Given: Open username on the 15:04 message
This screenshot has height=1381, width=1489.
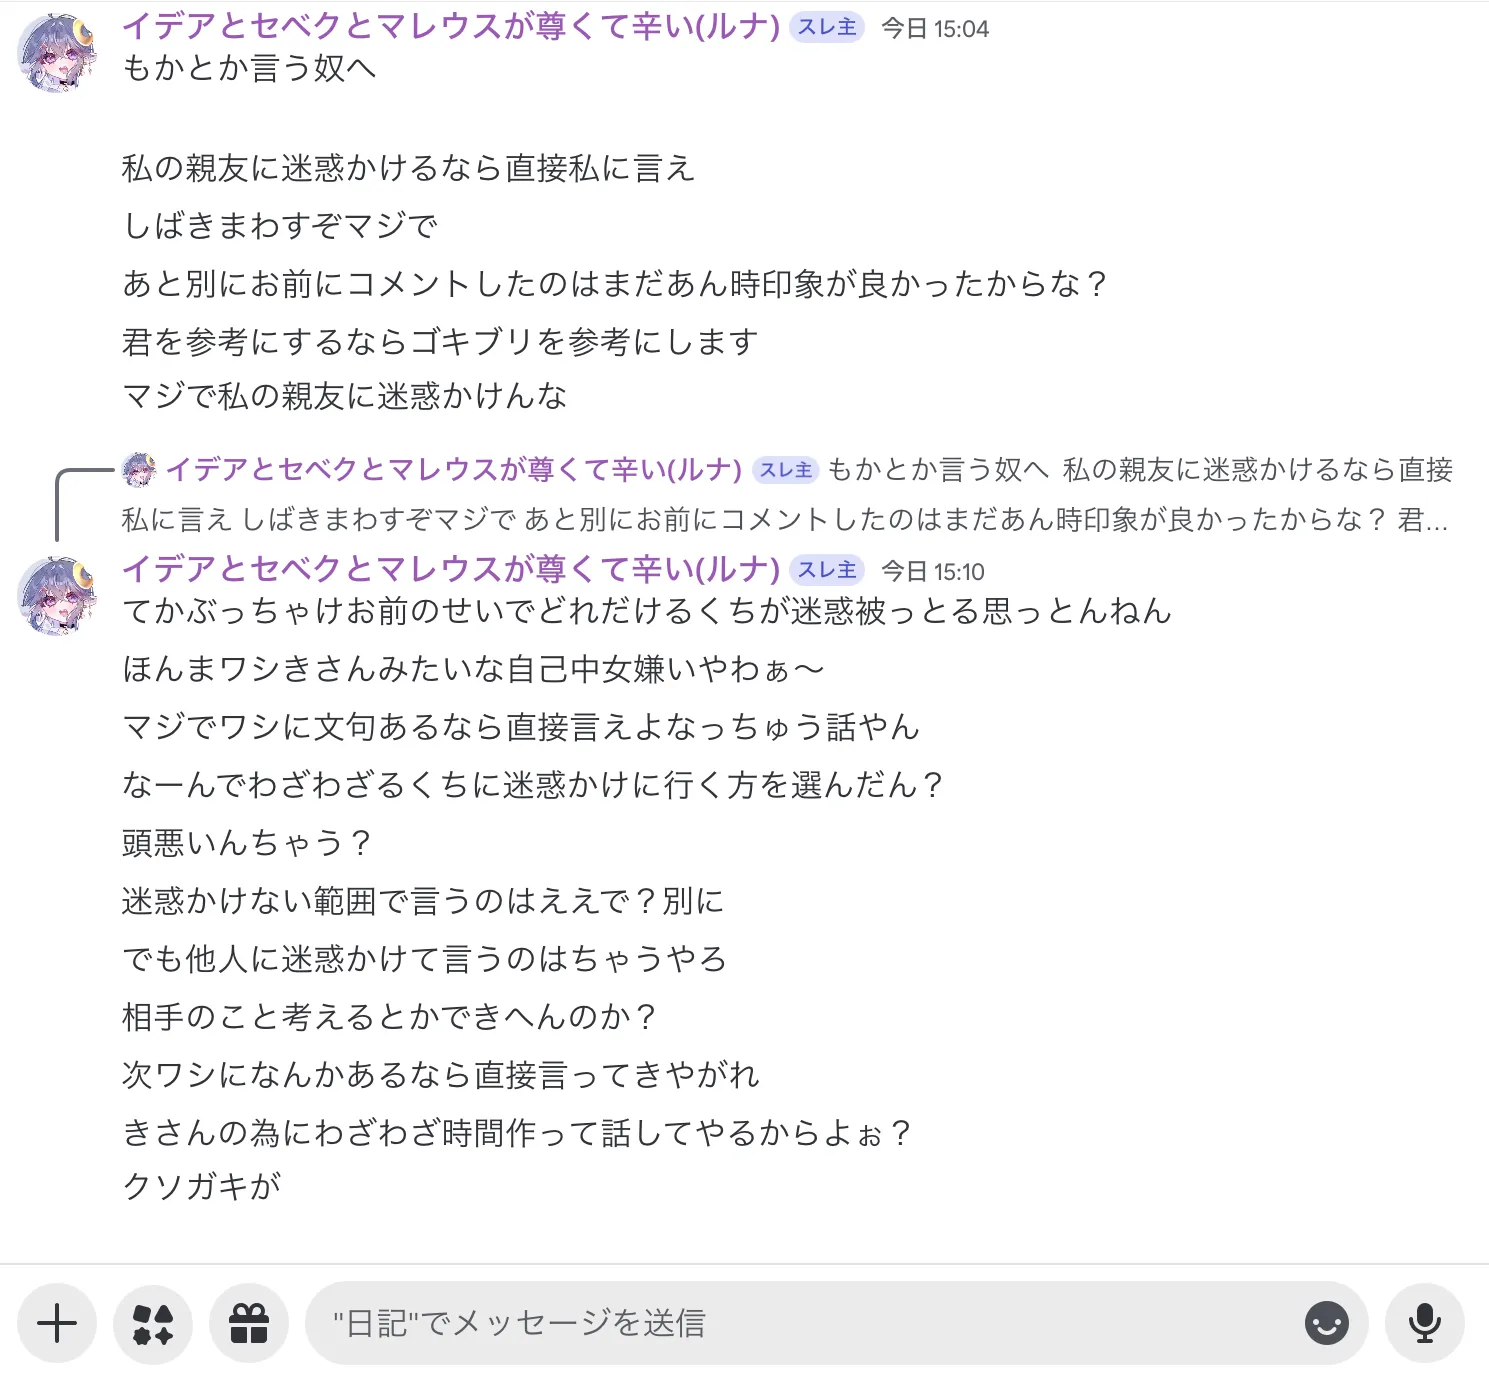Looking at the screenshot, I should pyautogui.click(x=451, y=27).
